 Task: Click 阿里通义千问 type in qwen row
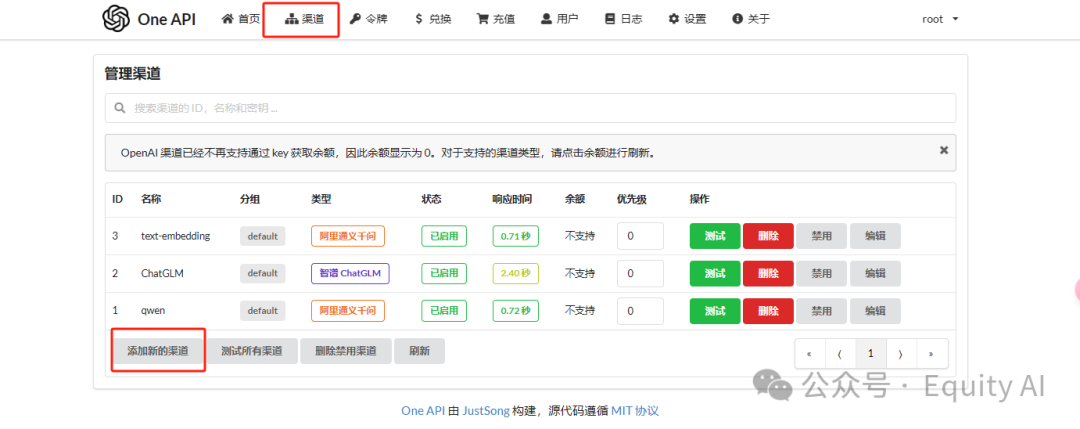348,311
